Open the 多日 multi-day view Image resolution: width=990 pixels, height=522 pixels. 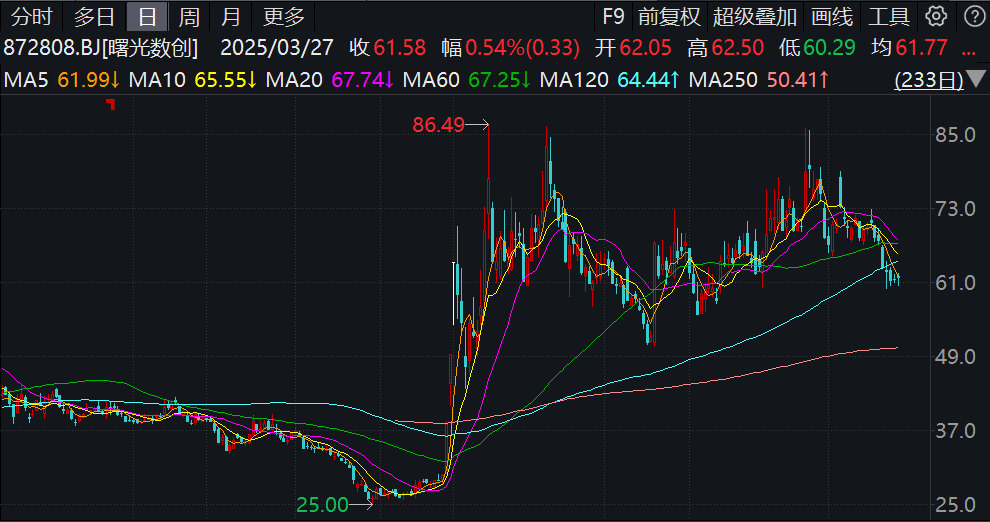click(94, 16)
